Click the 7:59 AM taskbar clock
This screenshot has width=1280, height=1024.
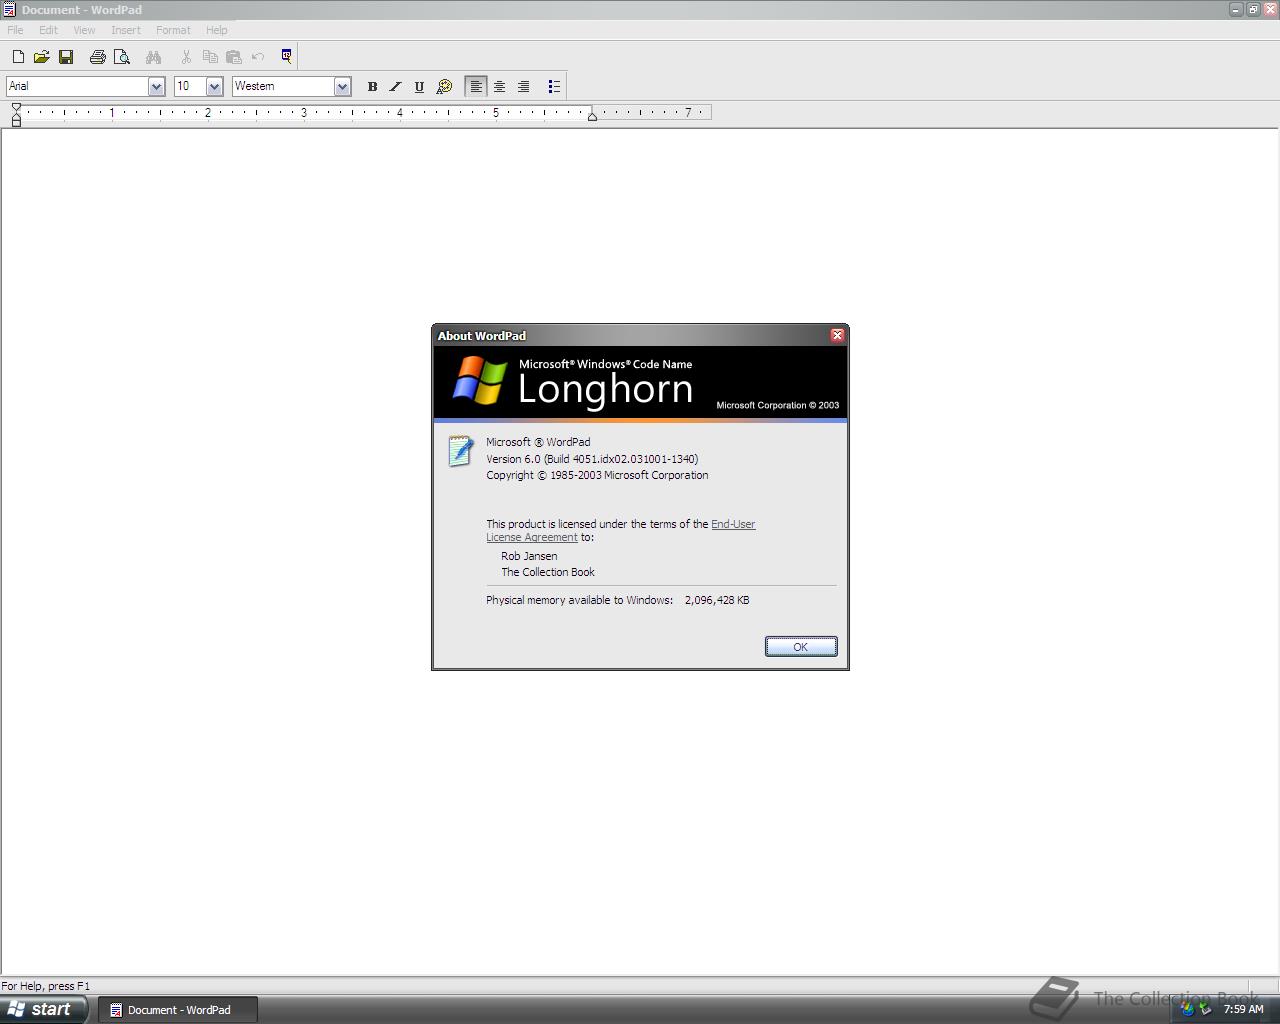1243,1009
